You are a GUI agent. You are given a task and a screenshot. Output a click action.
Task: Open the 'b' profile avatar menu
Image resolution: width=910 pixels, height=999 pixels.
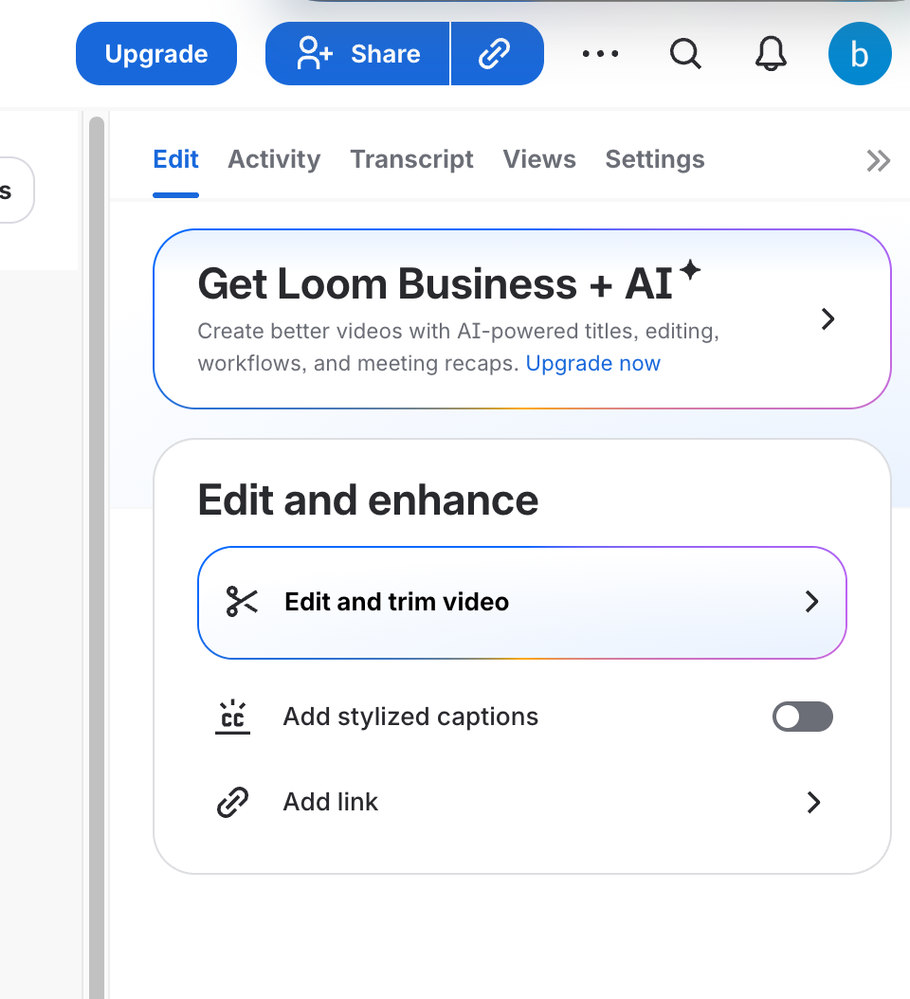[x=860, y=54]
